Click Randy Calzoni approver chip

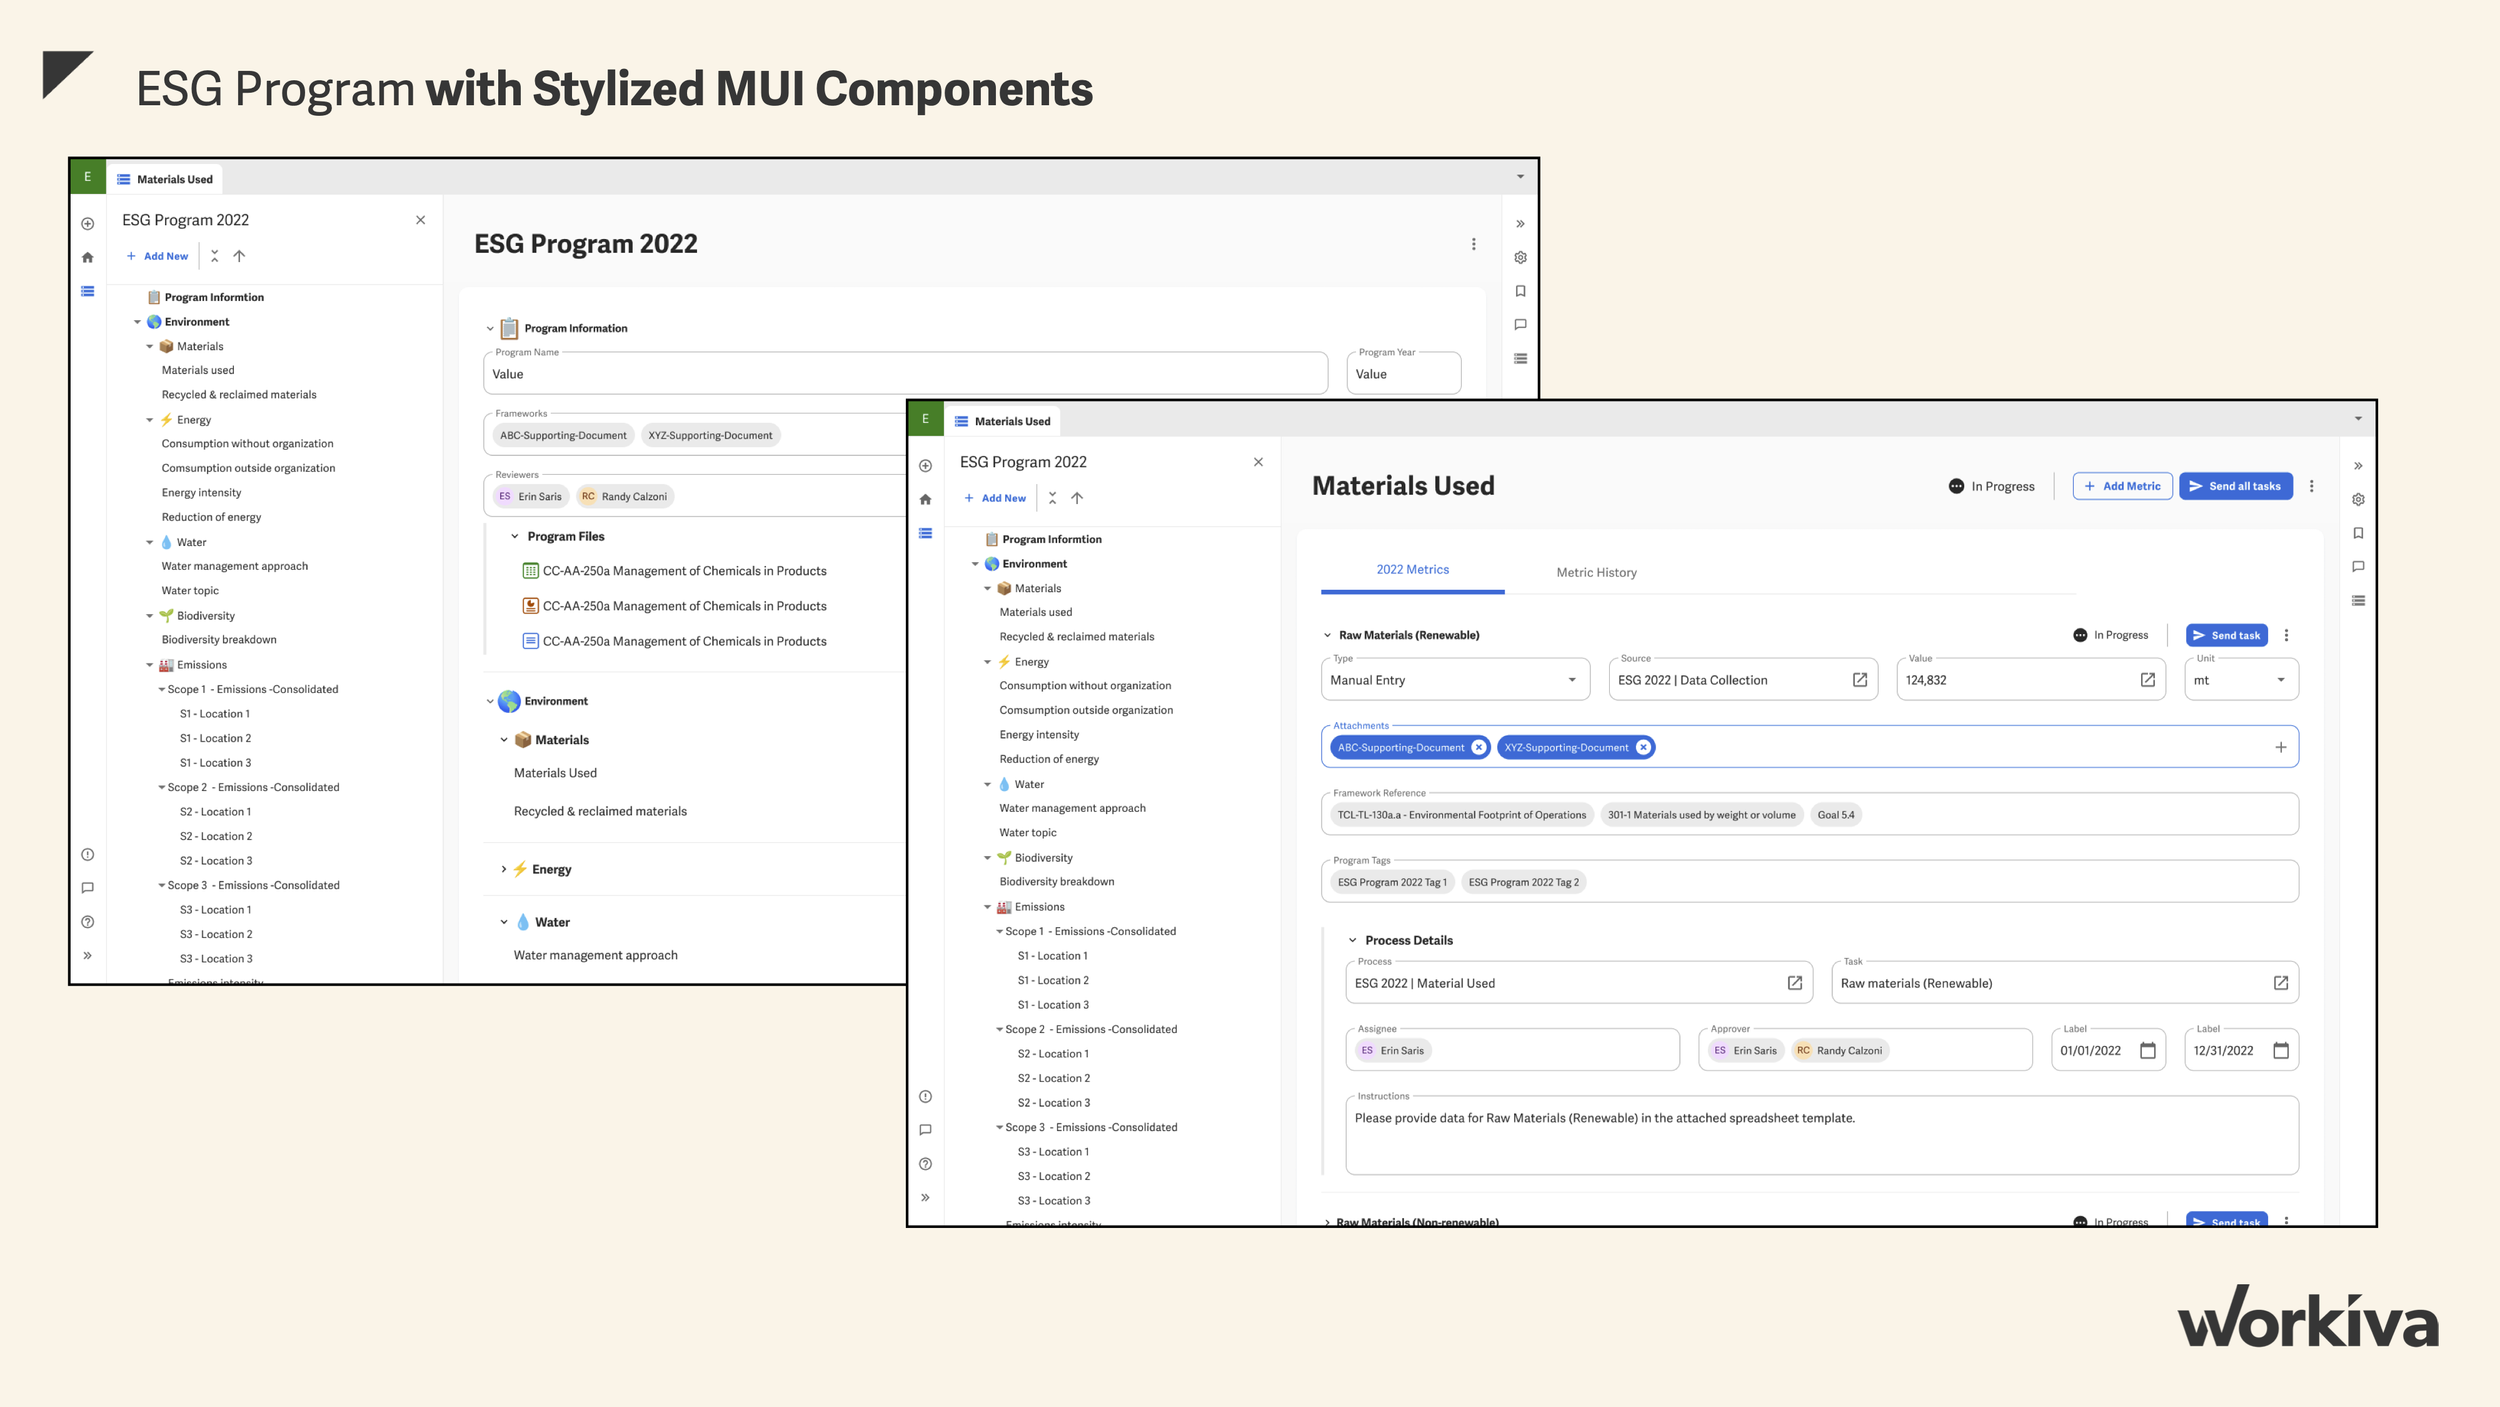(1839, 1050)
